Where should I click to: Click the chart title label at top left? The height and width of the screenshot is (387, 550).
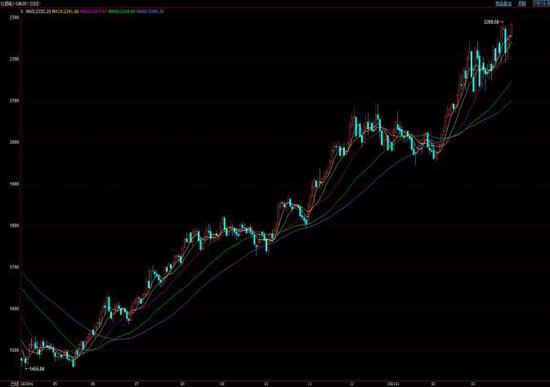click(20, 4)
